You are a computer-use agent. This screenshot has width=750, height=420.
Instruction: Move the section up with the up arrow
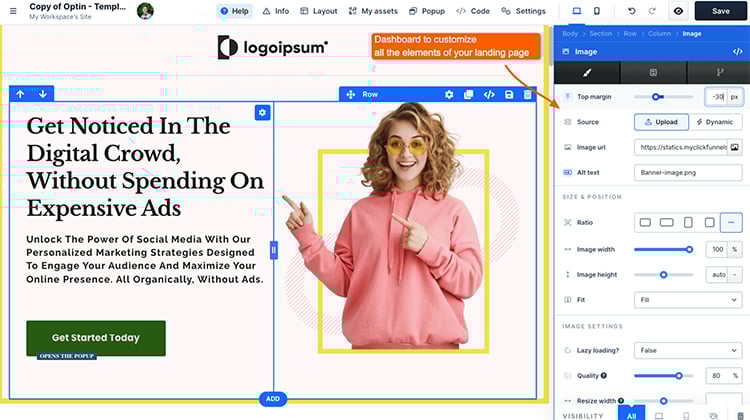[20, 94]
